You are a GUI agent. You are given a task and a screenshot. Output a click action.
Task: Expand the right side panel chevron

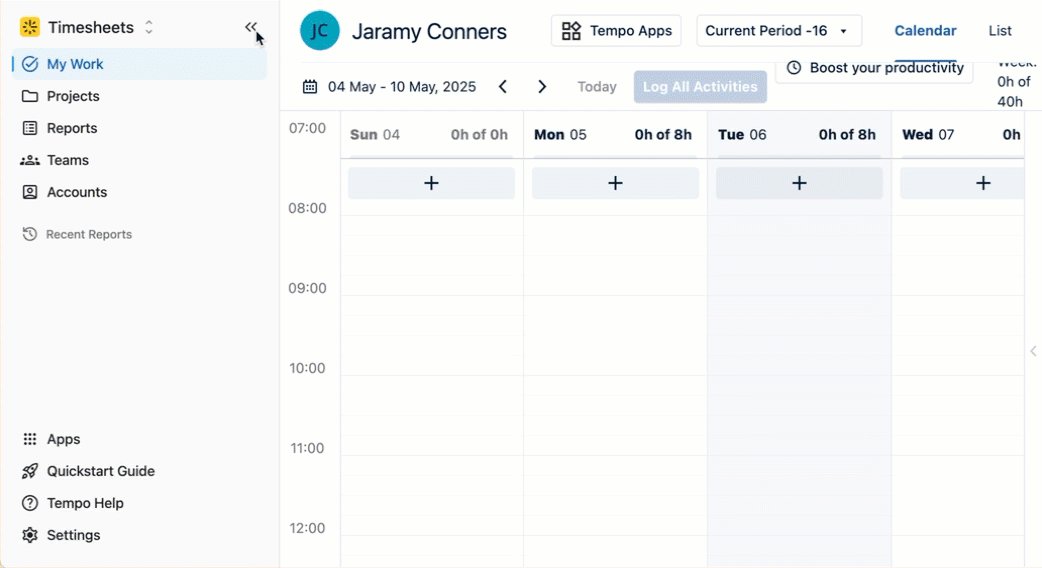pyautogui.click(x=1033, y=351)
